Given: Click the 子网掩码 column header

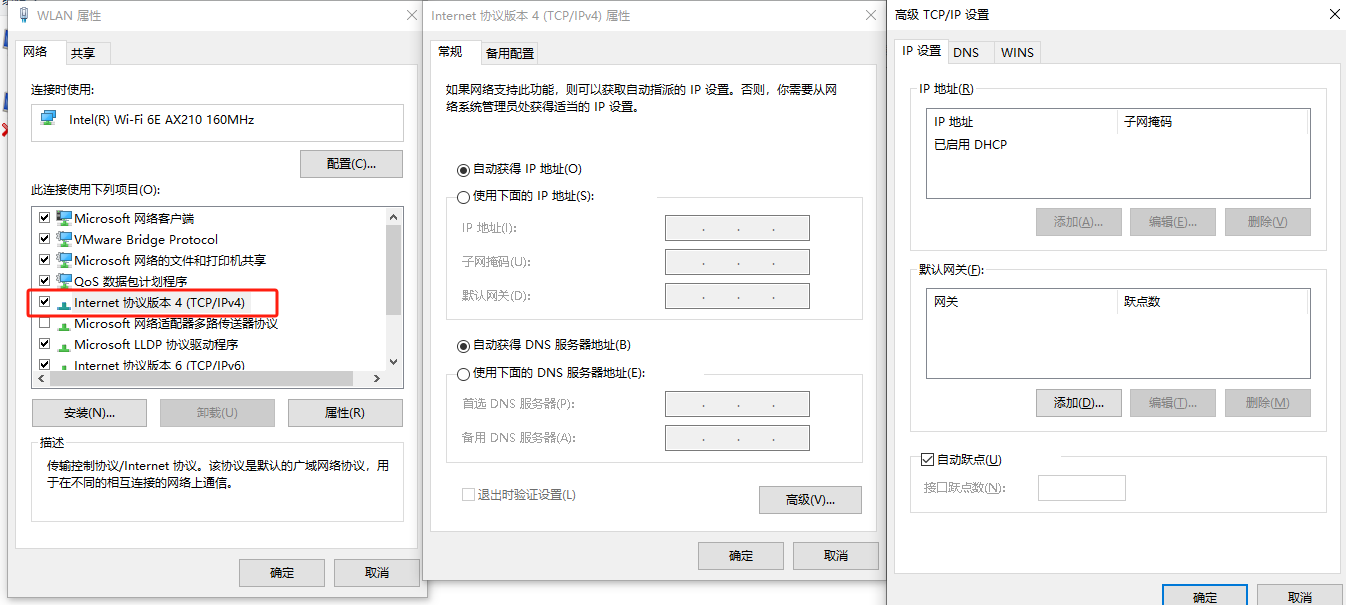Looking at the screenshot, I should (1213, 121).
